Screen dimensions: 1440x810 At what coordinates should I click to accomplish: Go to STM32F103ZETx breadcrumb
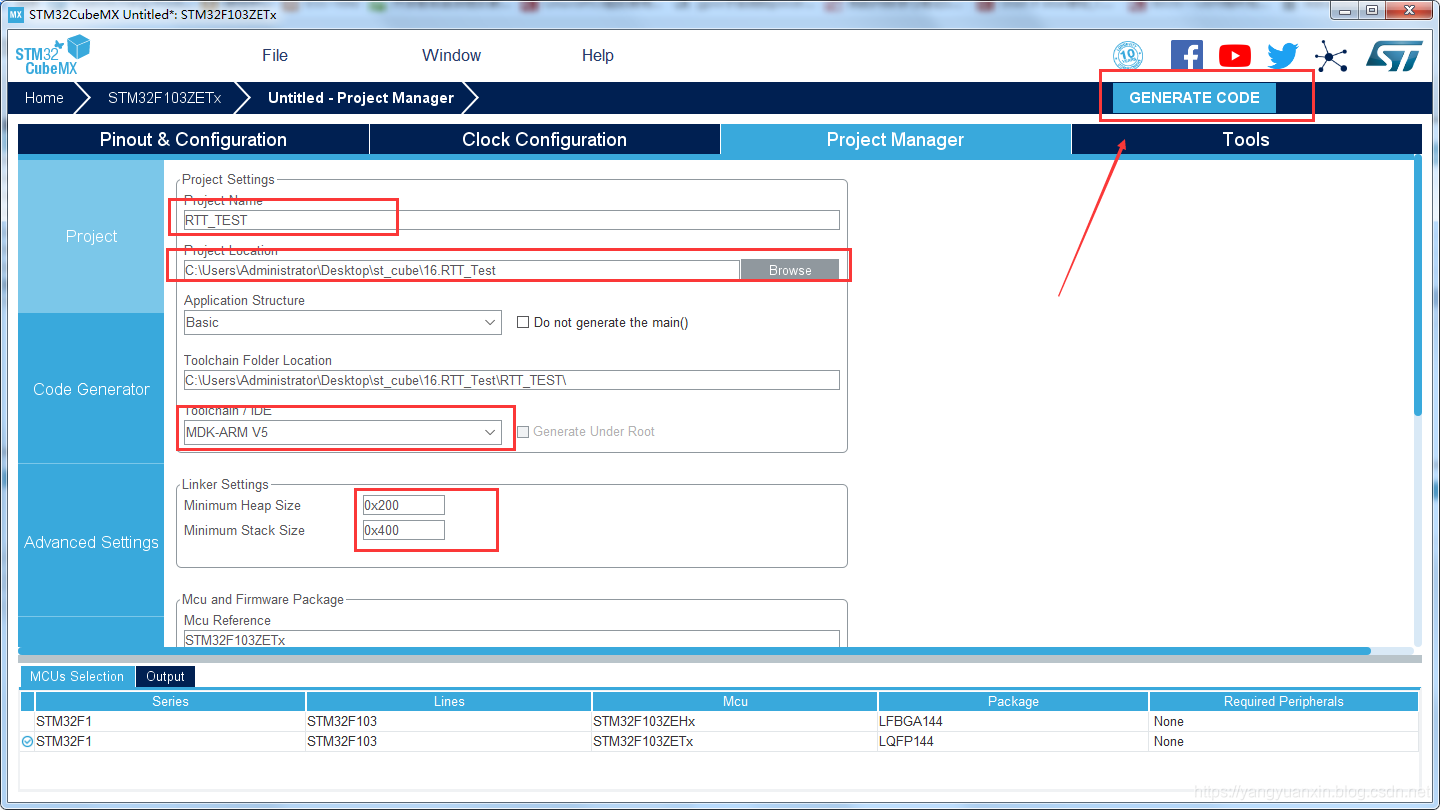(164, 98)
